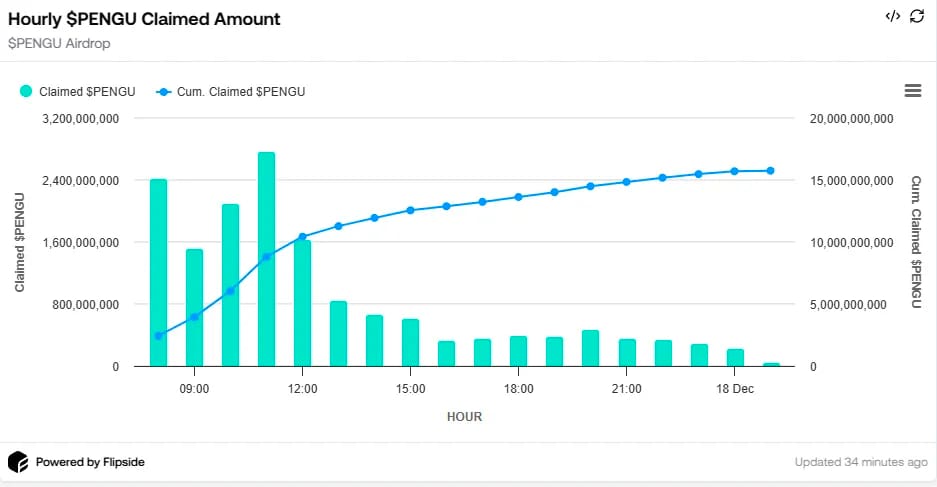
Task: Click the chart title Hourly $PENGU Claimed Amount
Action: pos(144,19)
